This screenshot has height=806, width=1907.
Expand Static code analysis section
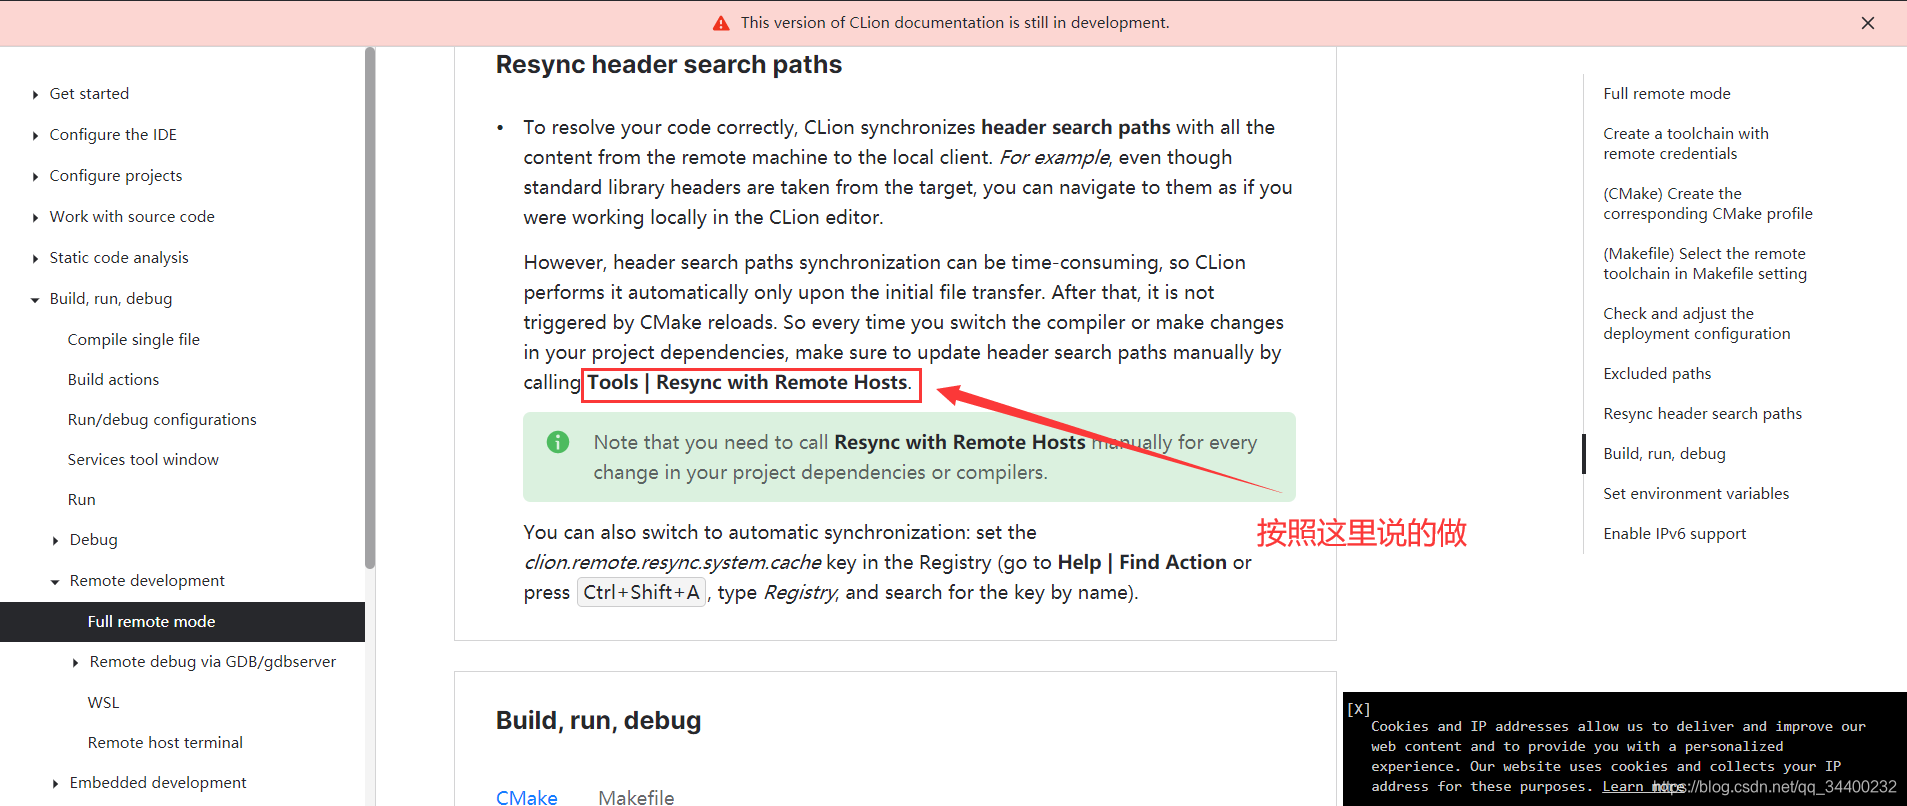35,258
